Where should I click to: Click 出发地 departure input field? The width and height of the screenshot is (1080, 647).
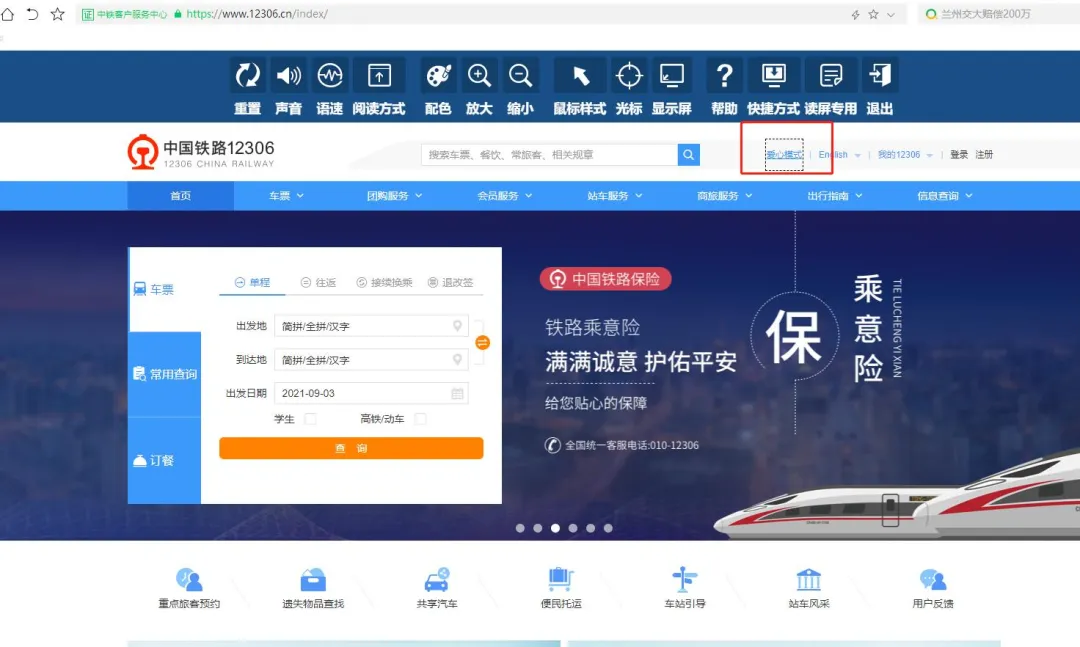[x=371, y=326]
